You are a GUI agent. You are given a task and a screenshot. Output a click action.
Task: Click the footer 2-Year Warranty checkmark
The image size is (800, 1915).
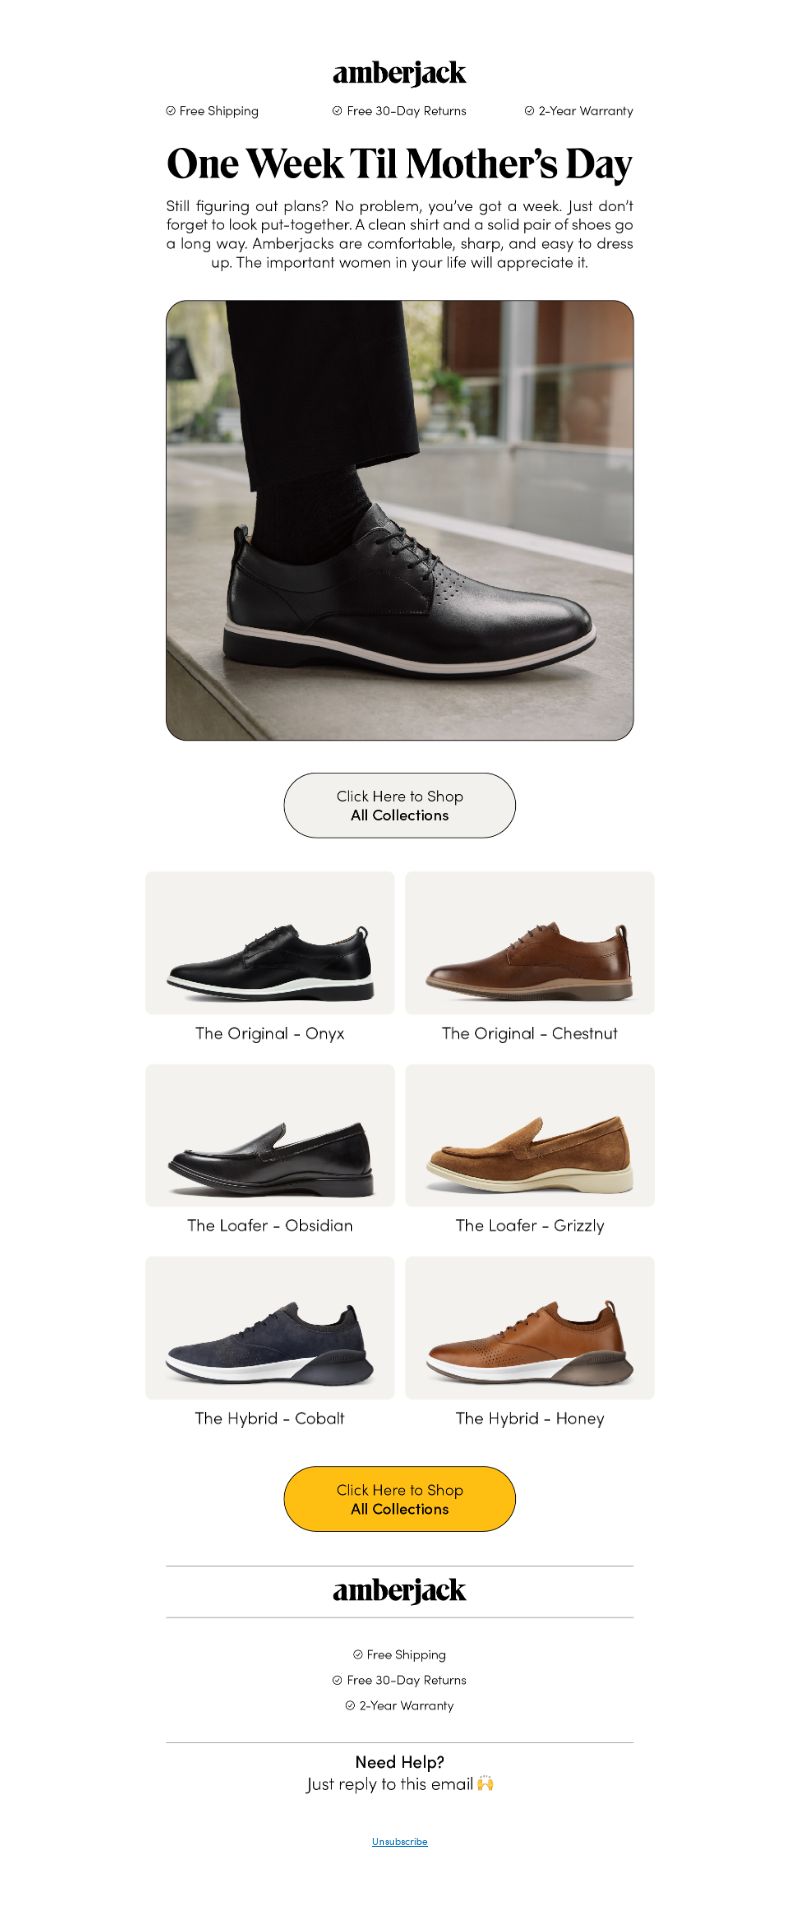pos(350,1705)
